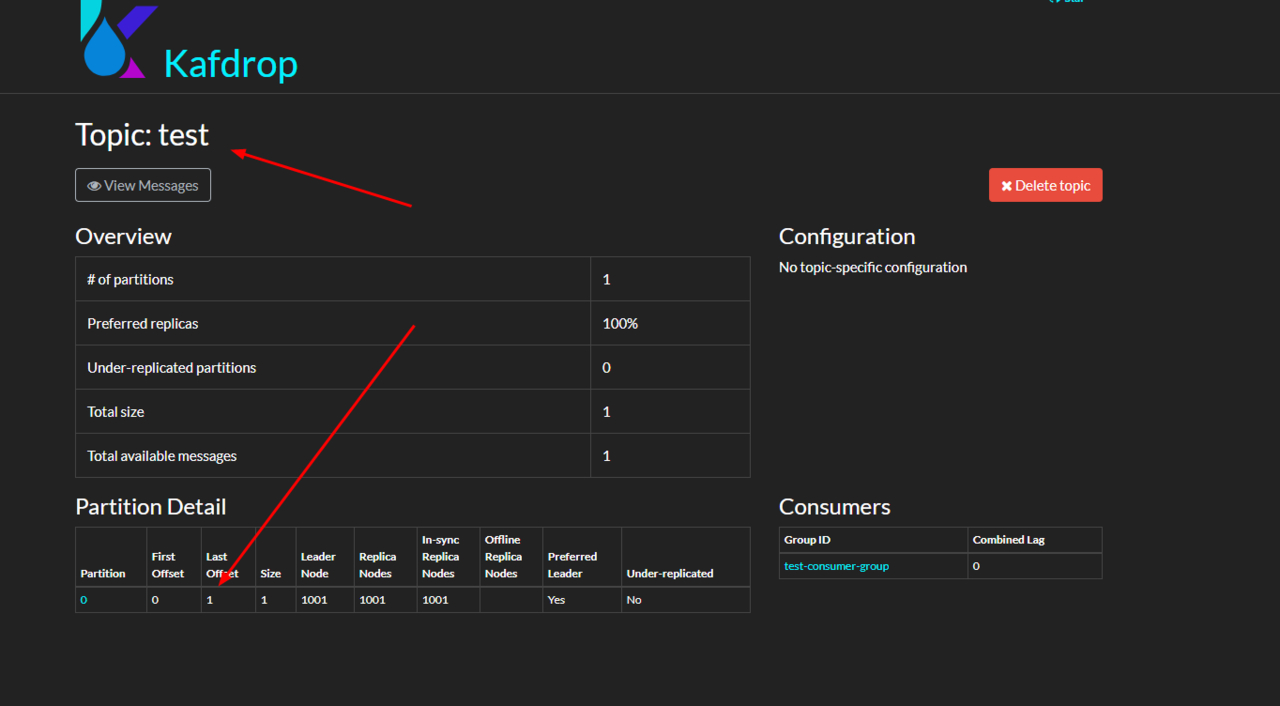1280x706 pixels.
Task: Click the View Messages button
Action: click(x=143, y=185)
